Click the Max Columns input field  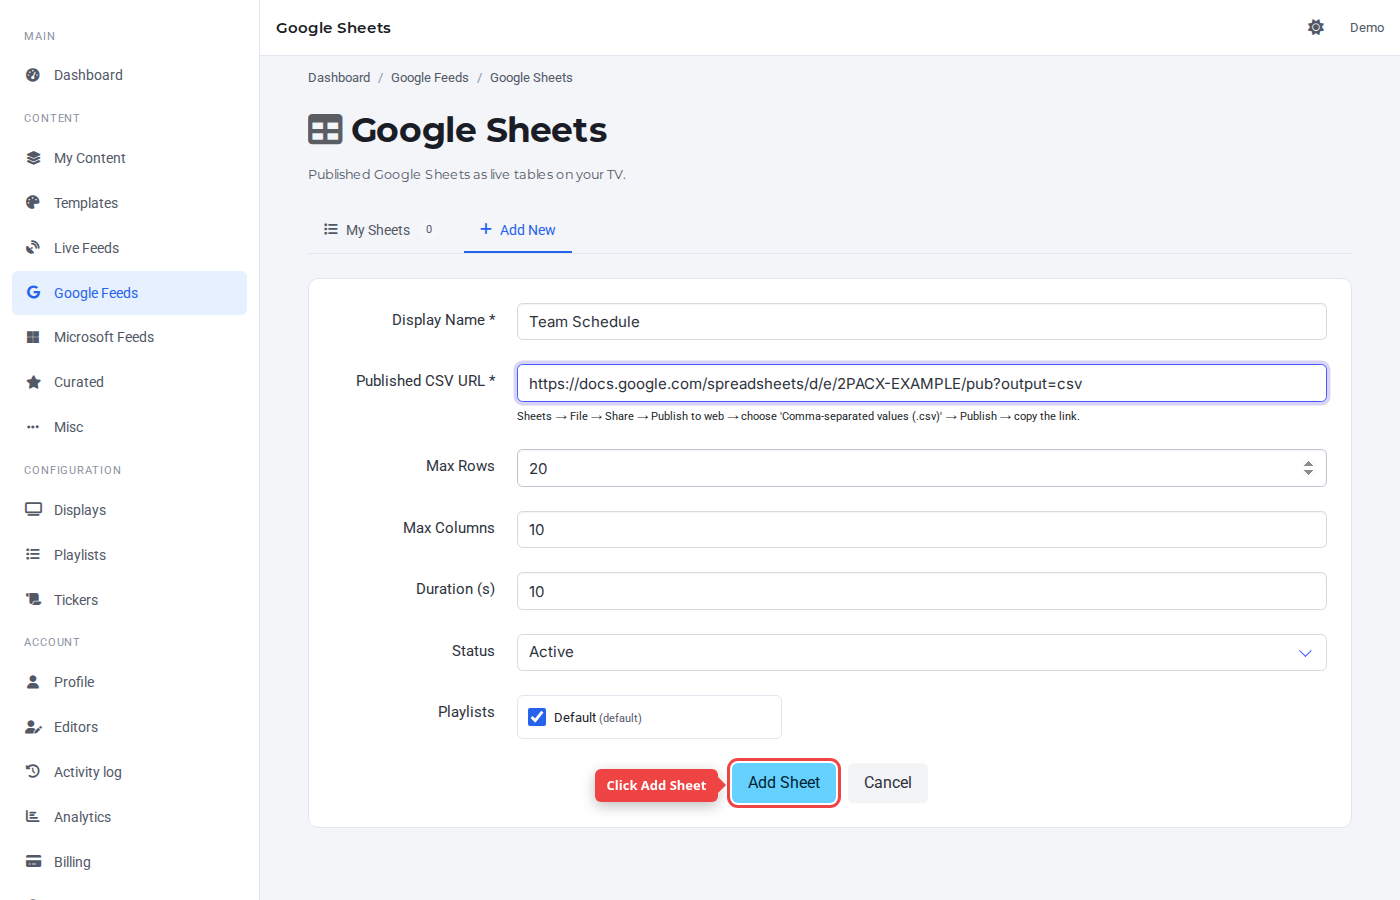[921, 530]
